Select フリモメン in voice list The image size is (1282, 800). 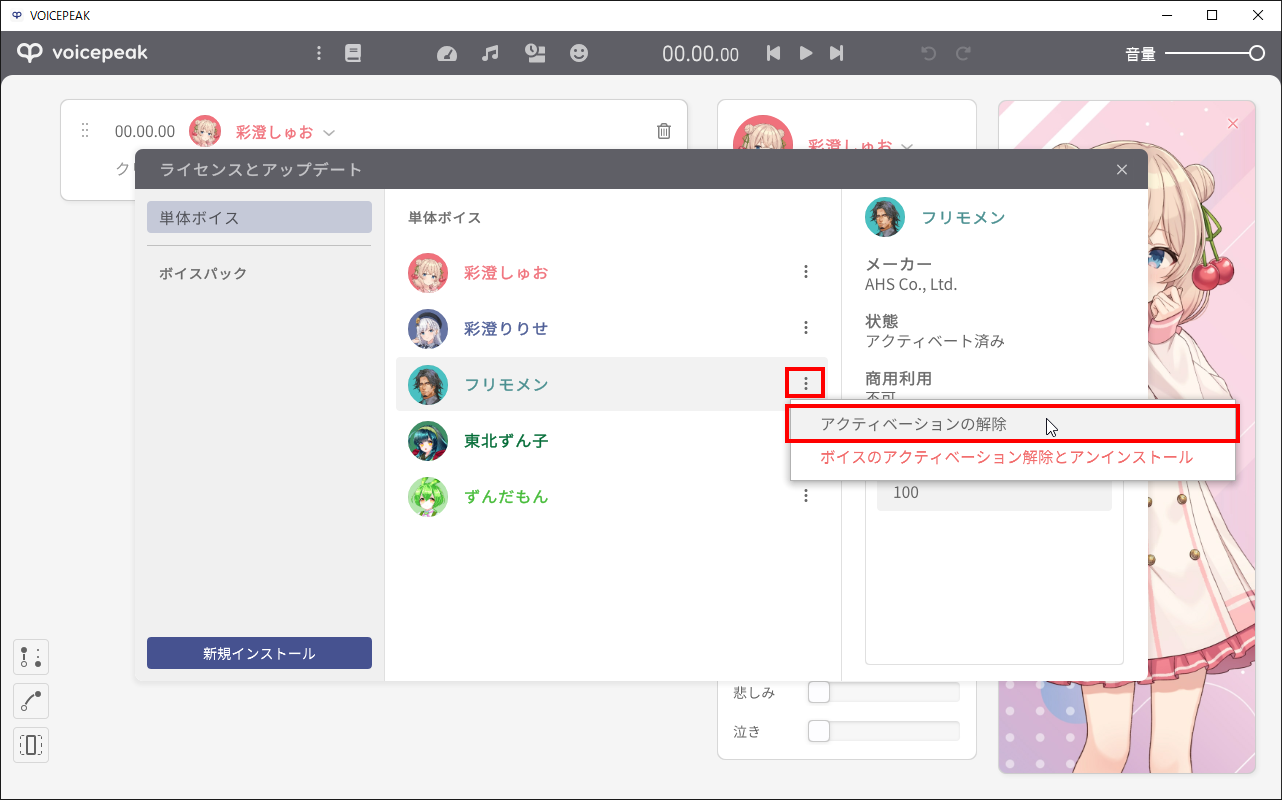tap(612, 384)
